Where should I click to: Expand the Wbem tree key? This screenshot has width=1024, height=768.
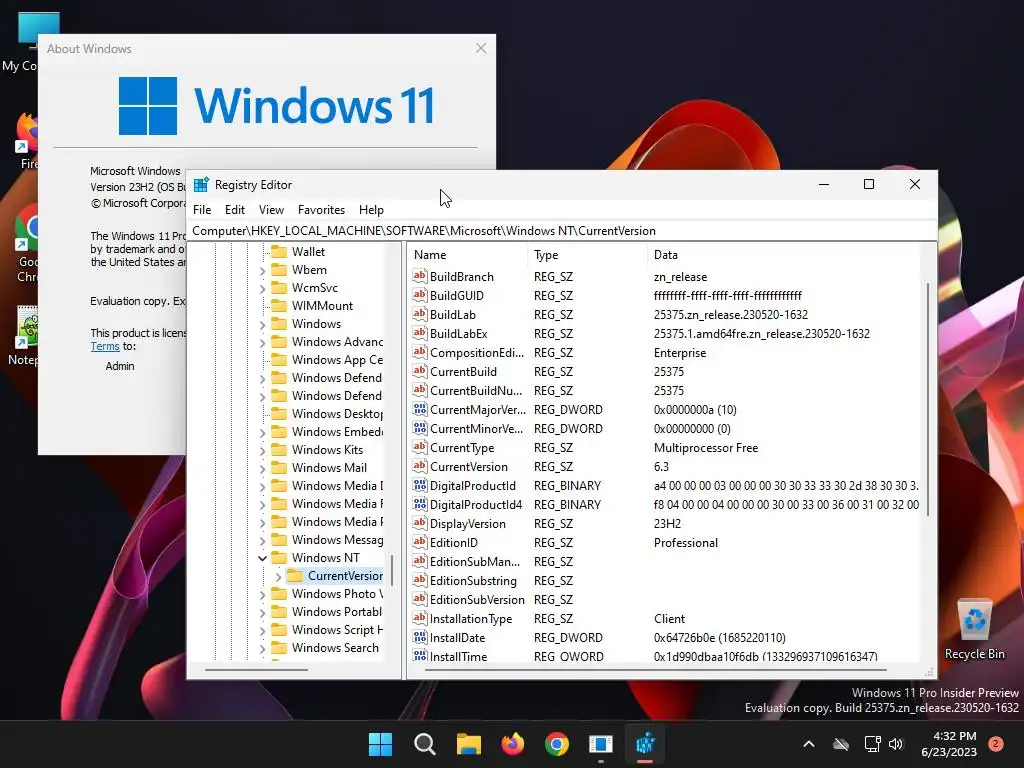click(262, 270)
